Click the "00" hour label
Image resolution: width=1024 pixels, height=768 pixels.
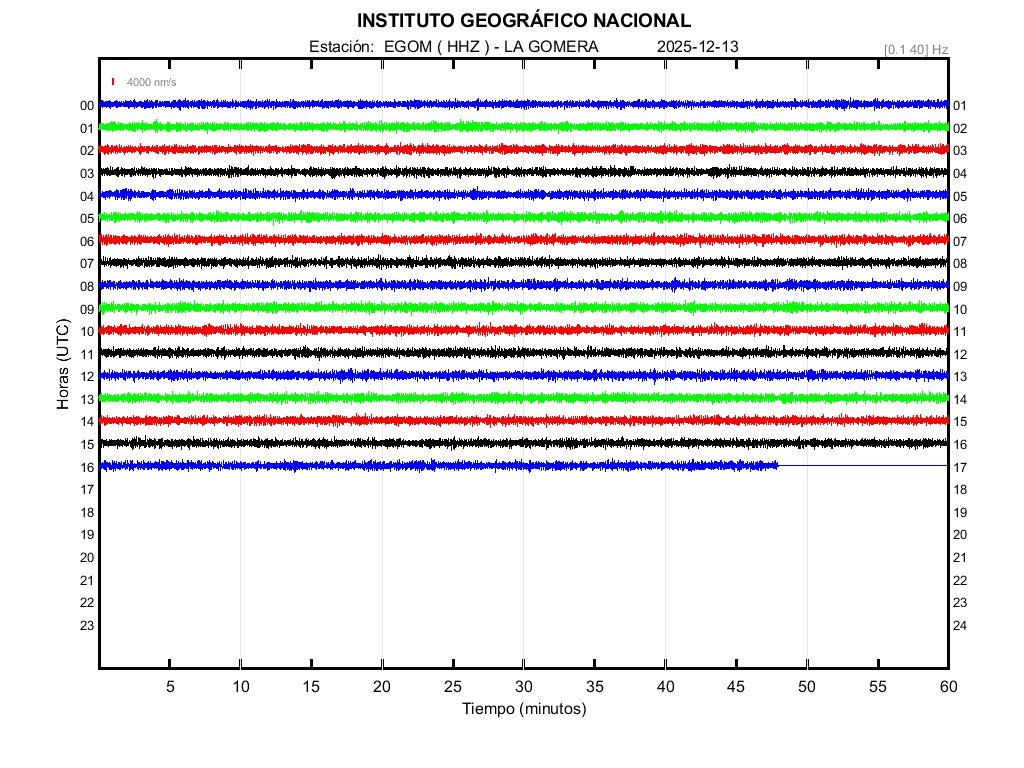[87, 106]
